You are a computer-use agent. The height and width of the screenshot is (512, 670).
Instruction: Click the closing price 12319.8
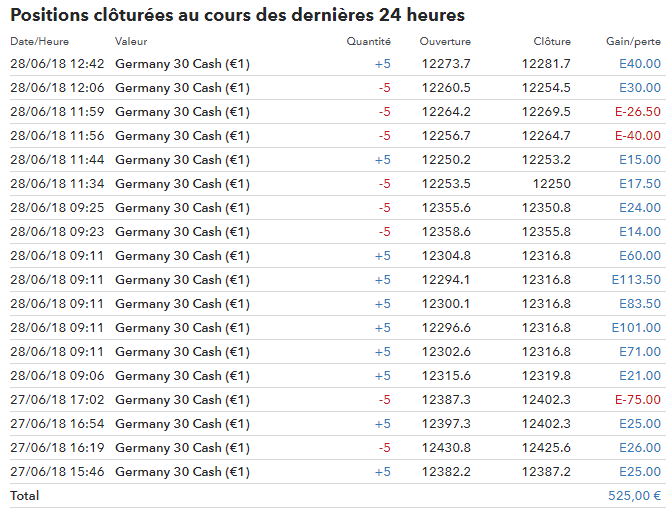tap(546, 375)
